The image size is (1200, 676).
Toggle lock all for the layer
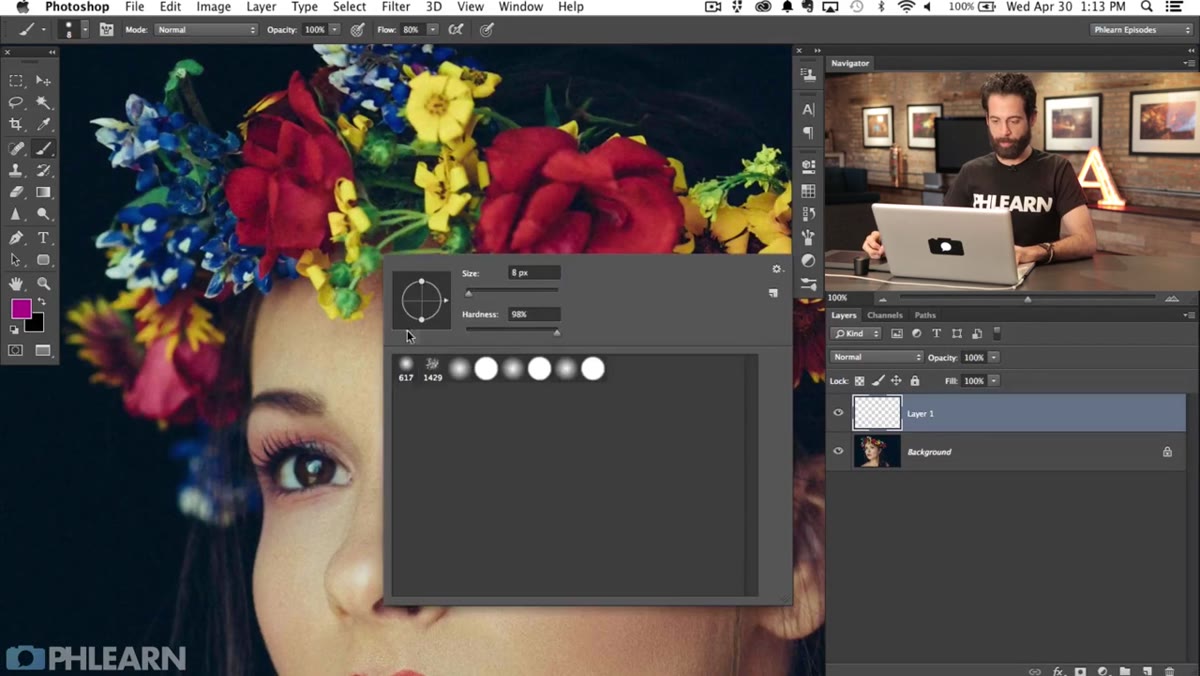914,381
